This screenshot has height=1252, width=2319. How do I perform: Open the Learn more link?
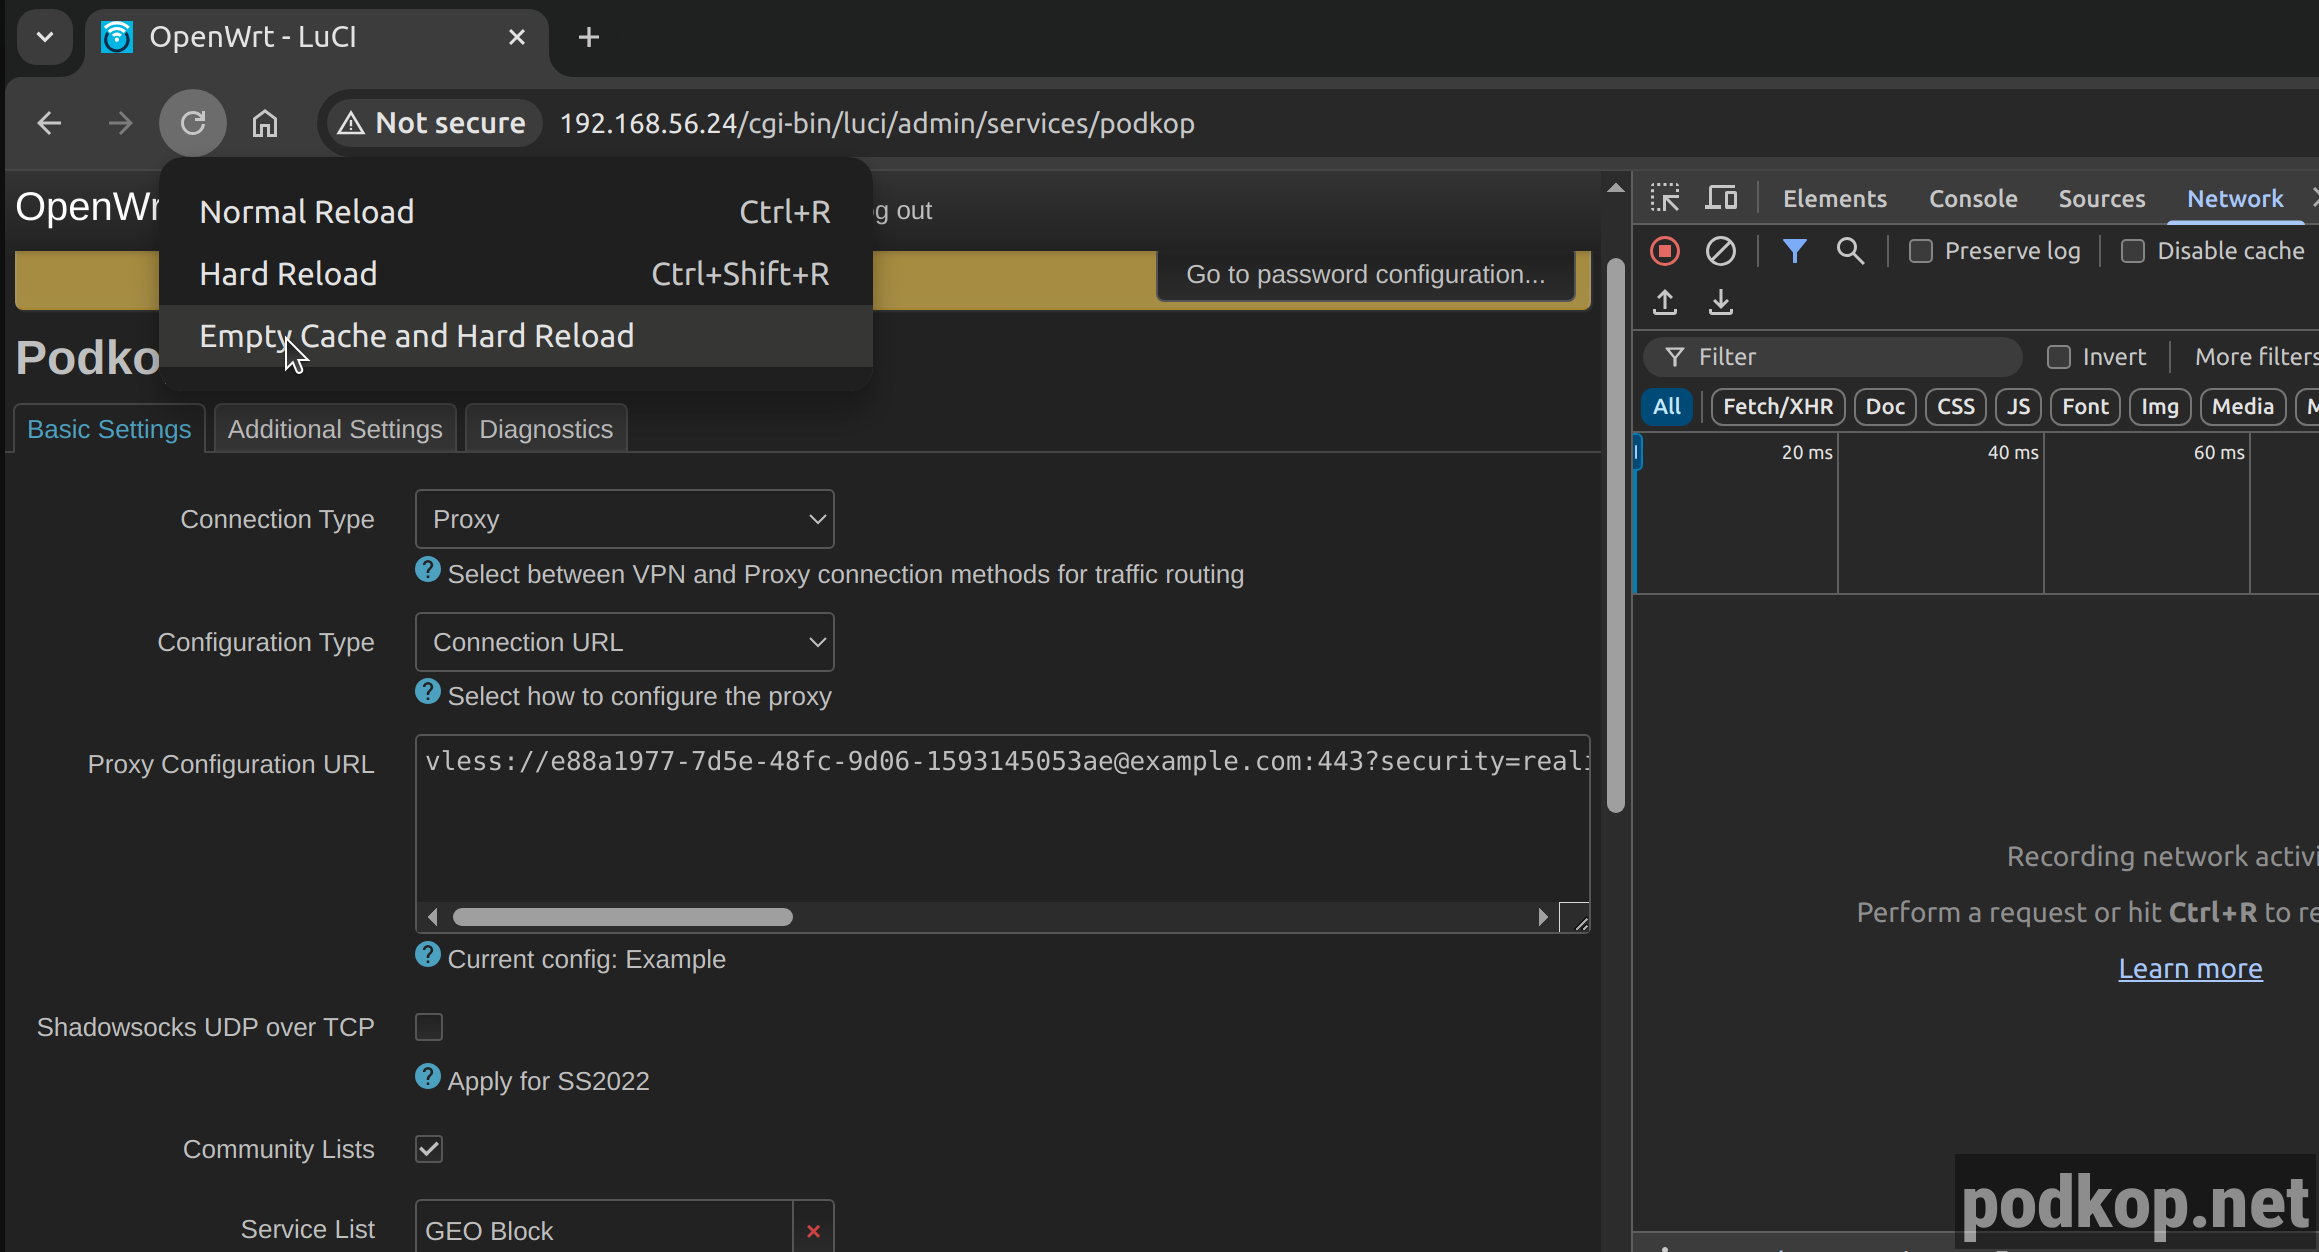click(x=2190, y=967)
